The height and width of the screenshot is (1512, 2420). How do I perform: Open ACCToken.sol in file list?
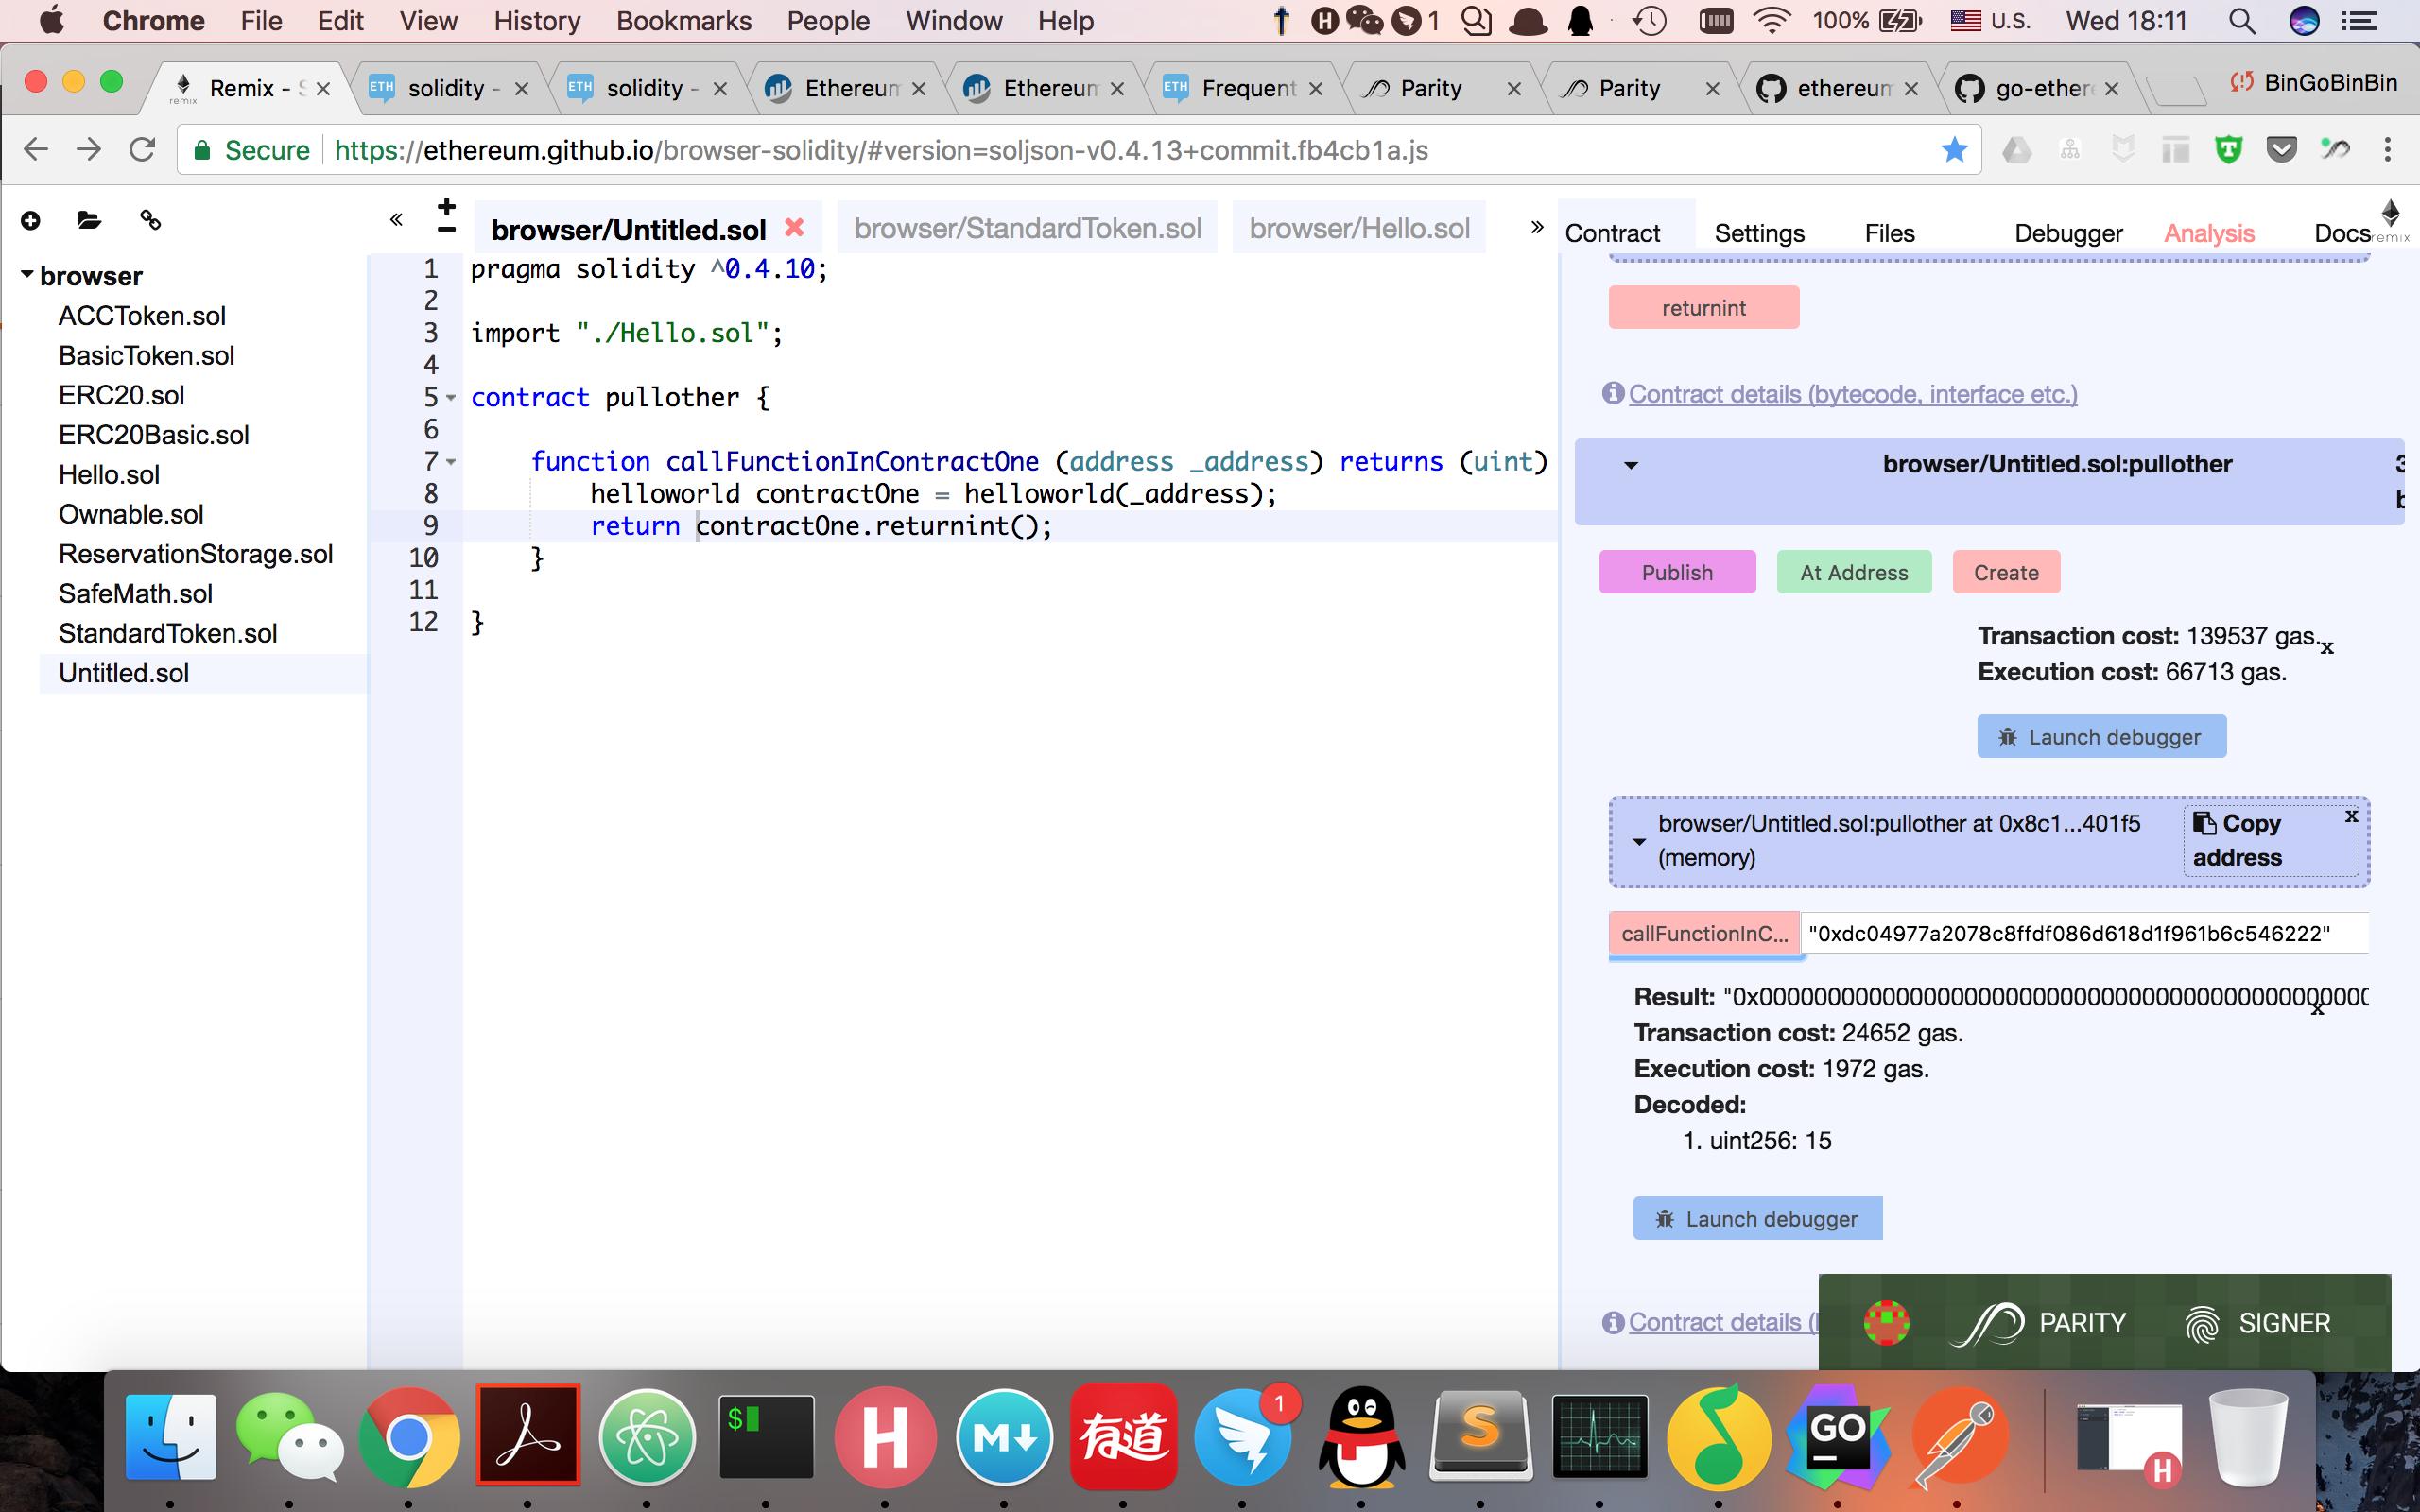(x=142, y=316)
